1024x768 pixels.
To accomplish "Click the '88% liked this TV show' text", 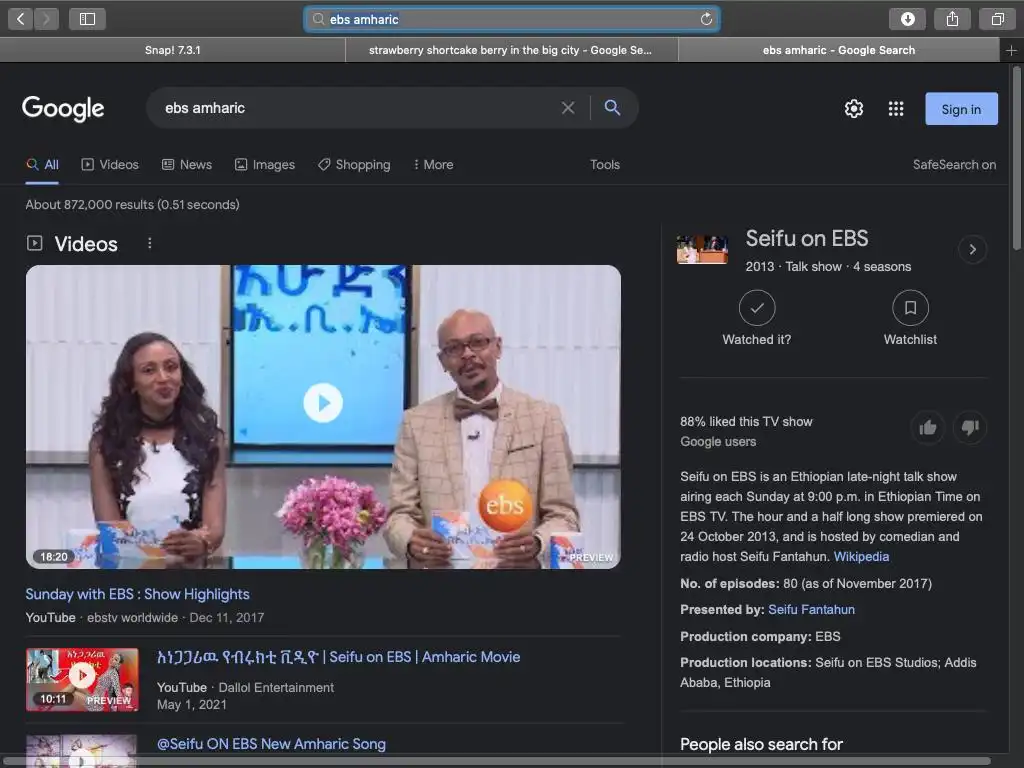I will pyautogui.click(x=746, y=422).
